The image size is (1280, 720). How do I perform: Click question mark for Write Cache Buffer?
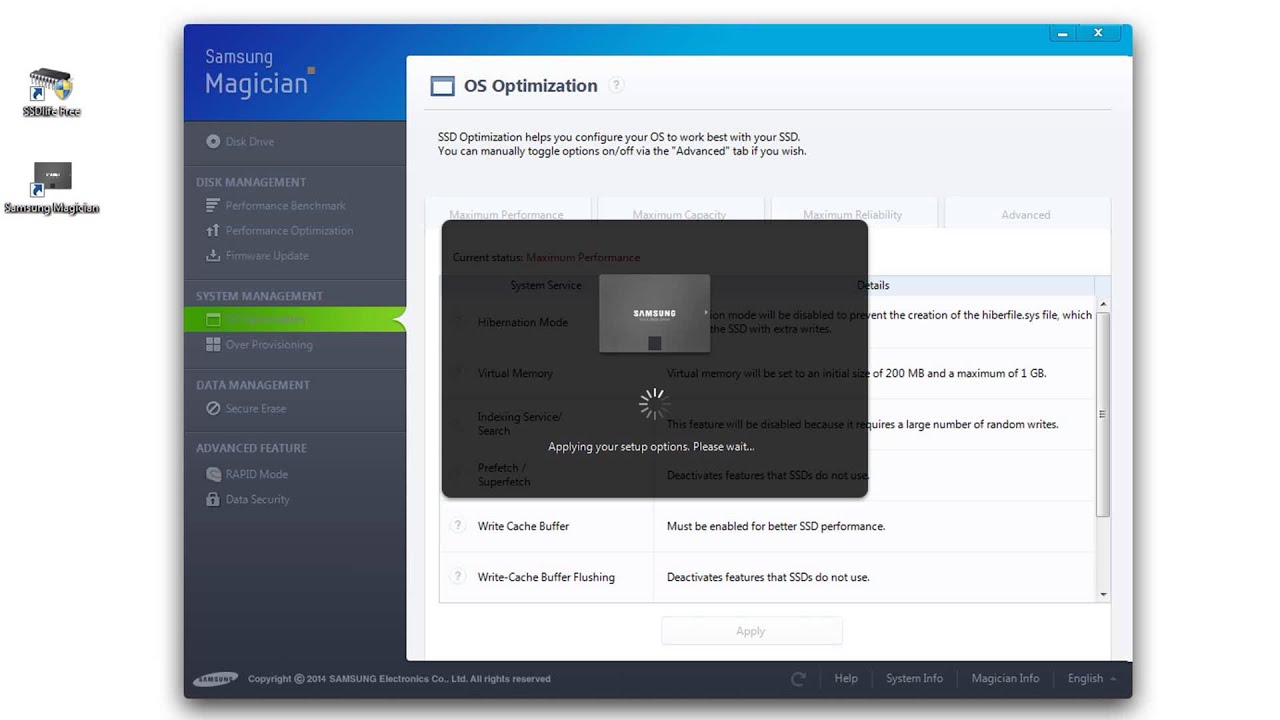(x=458, y=525)
